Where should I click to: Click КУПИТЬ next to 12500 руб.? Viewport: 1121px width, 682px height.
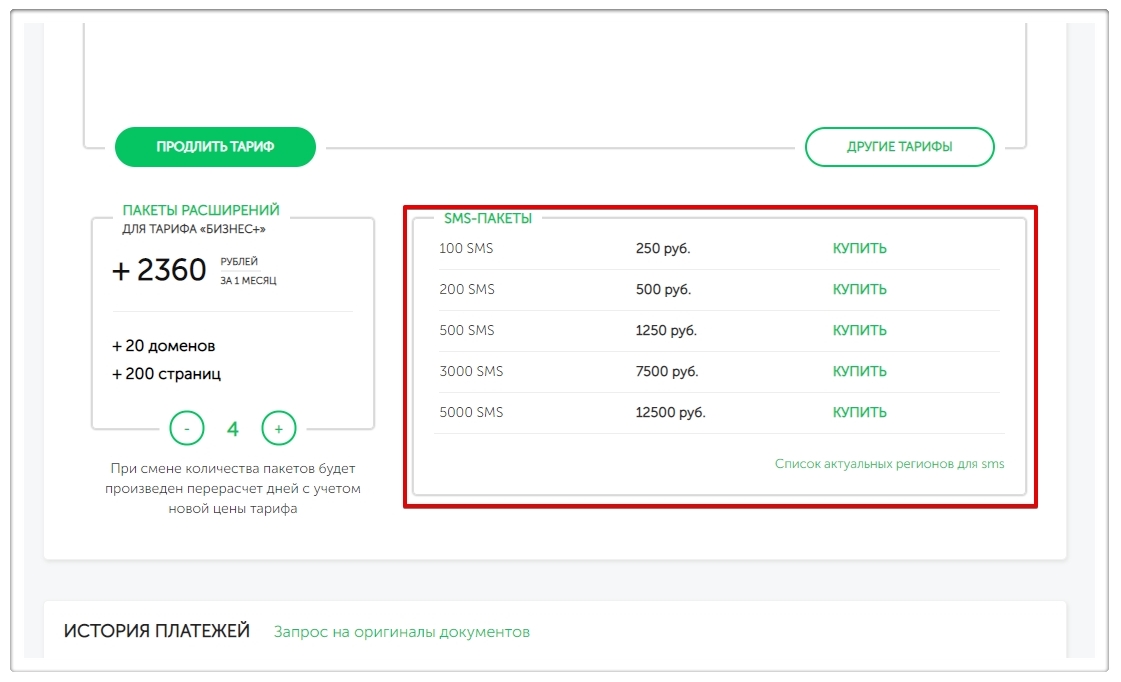859,413
